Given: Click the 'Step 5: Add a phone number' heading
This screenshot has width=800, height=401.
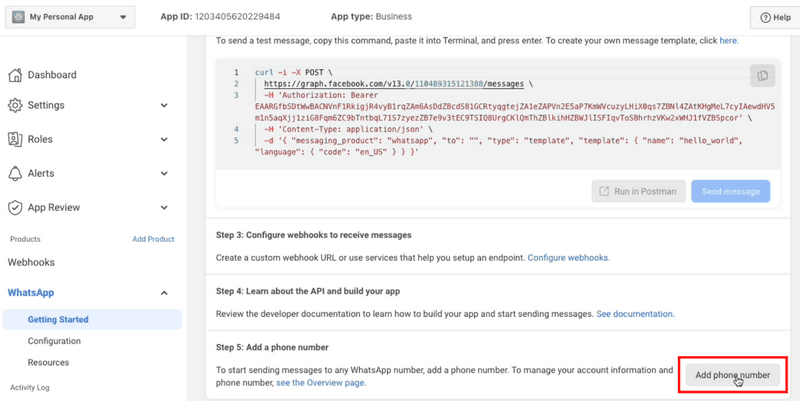Looking at the screenshot, I should (272, 347).
